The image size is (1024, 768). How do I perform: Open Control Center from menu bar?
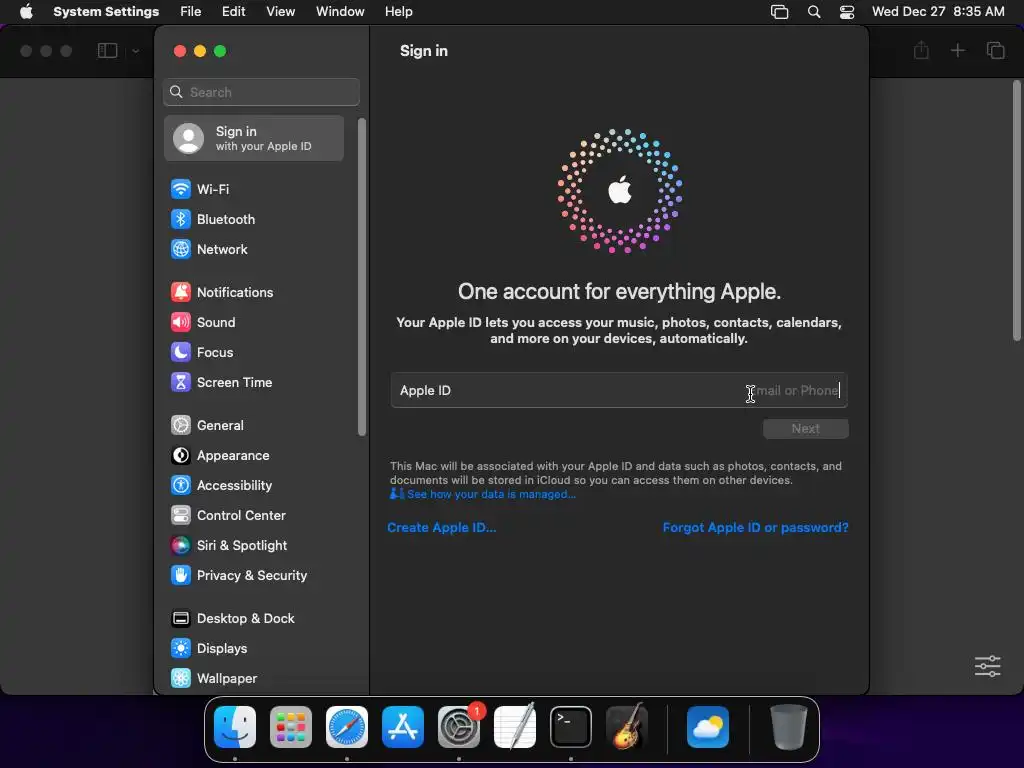pyautogui.click(x=847, y=12)
